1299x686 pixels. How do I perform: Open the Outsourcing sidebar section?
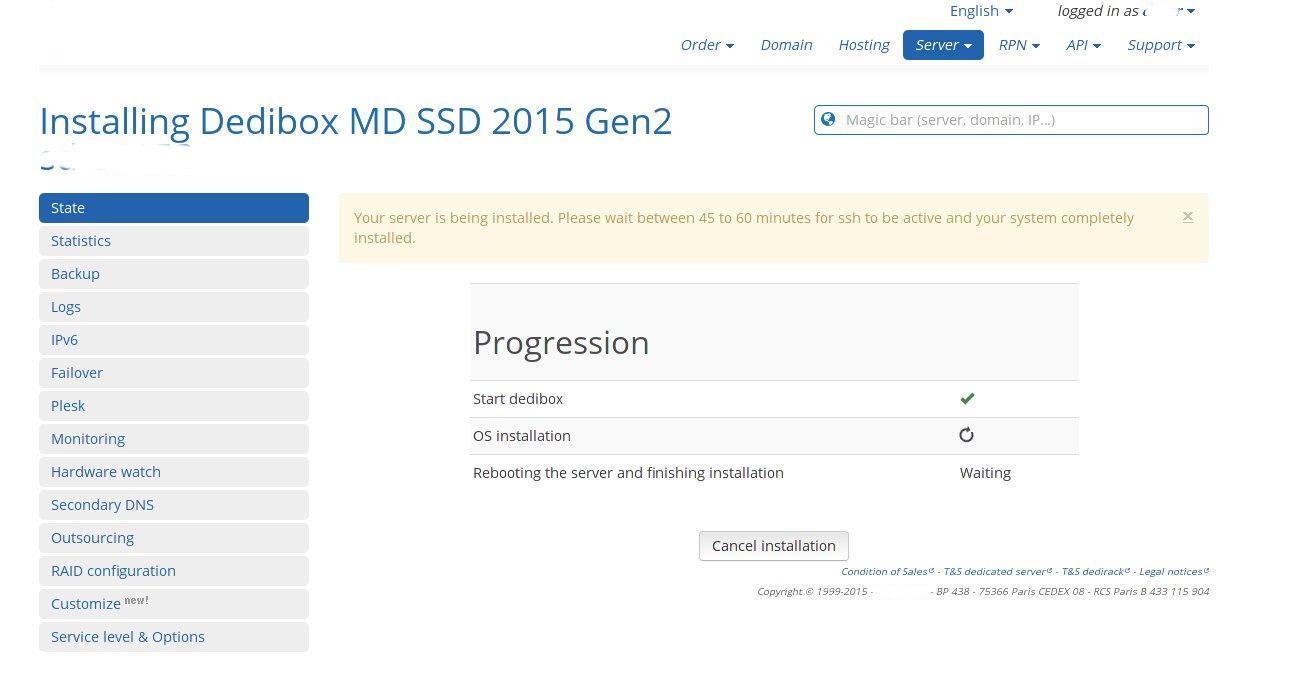[174, 538]
